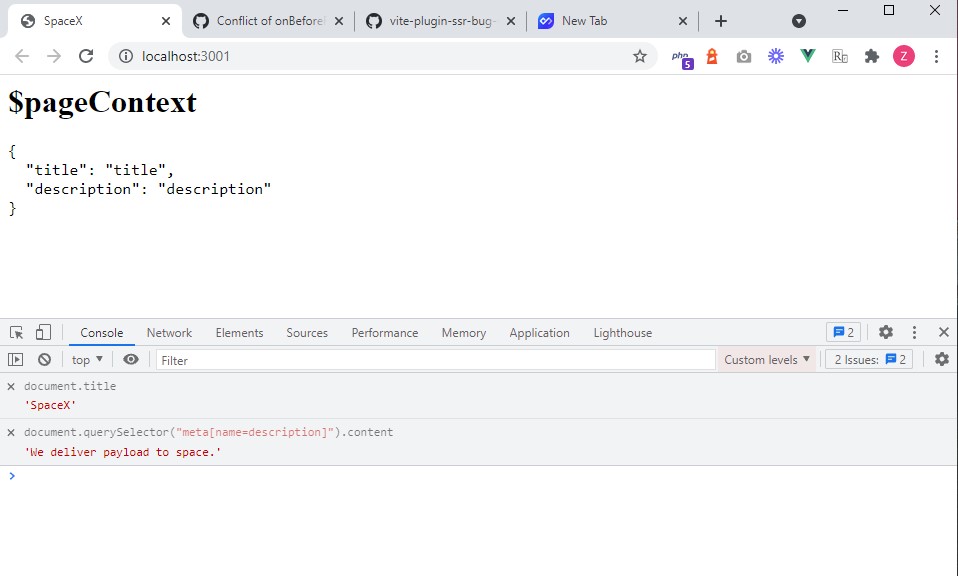Select the inspect element tool in DevTools
The width and height of the screenshot is (958, 576).
point(15,331)
